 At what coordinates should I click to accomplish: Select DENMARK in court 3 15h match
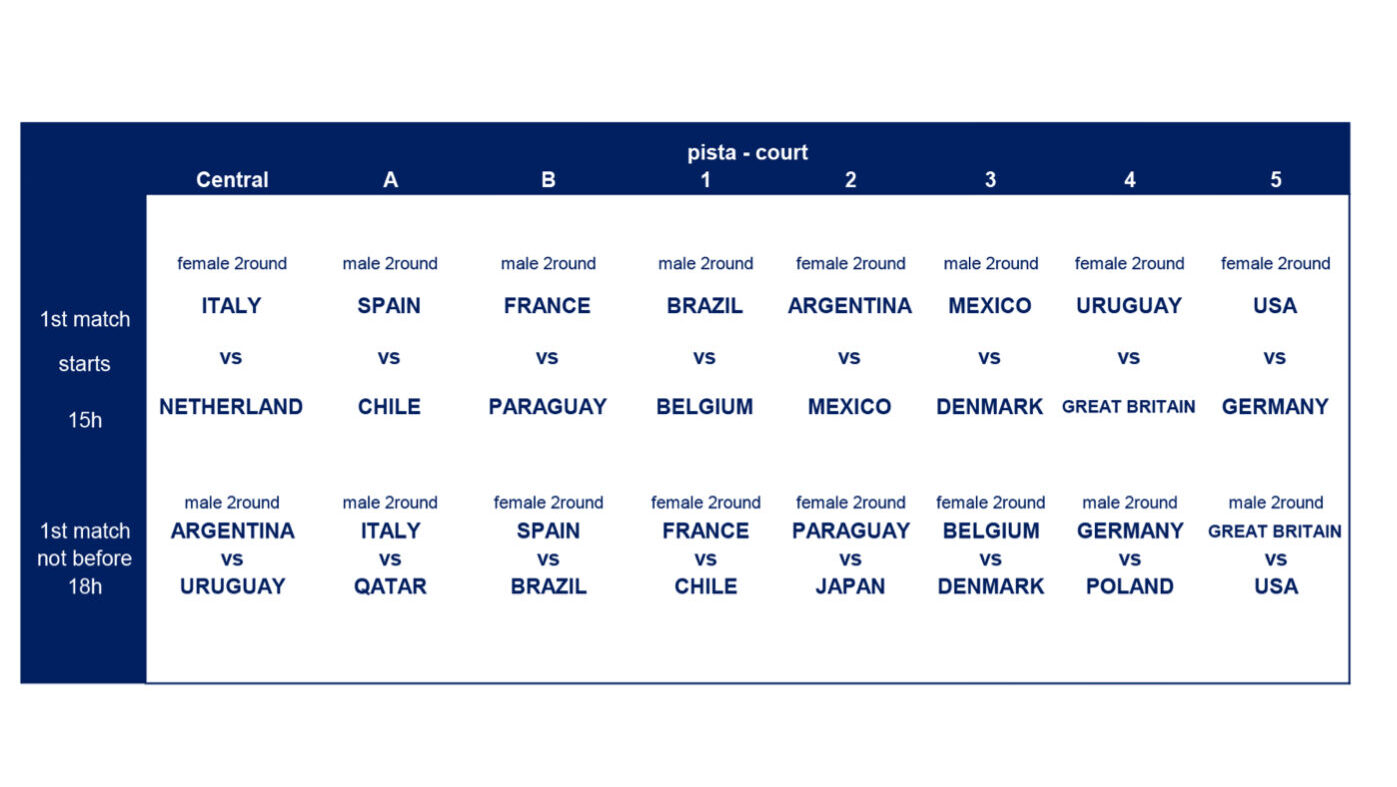click(990, 407)
